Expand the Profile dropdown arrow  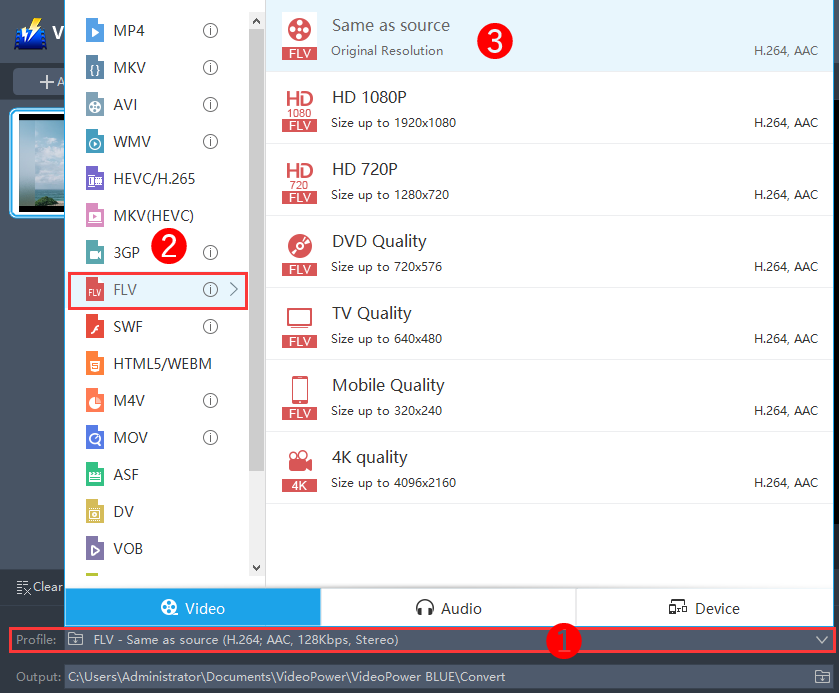pos(822,640)
